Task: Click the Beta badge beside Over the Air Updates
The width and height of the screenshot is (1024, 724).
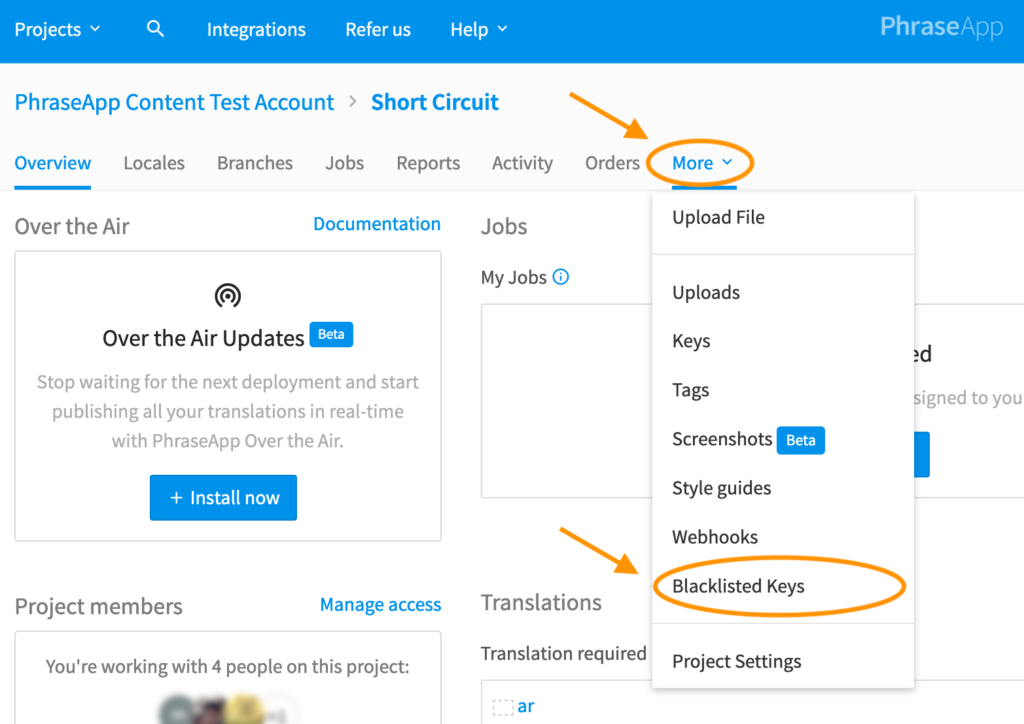Action: (331, 334)
